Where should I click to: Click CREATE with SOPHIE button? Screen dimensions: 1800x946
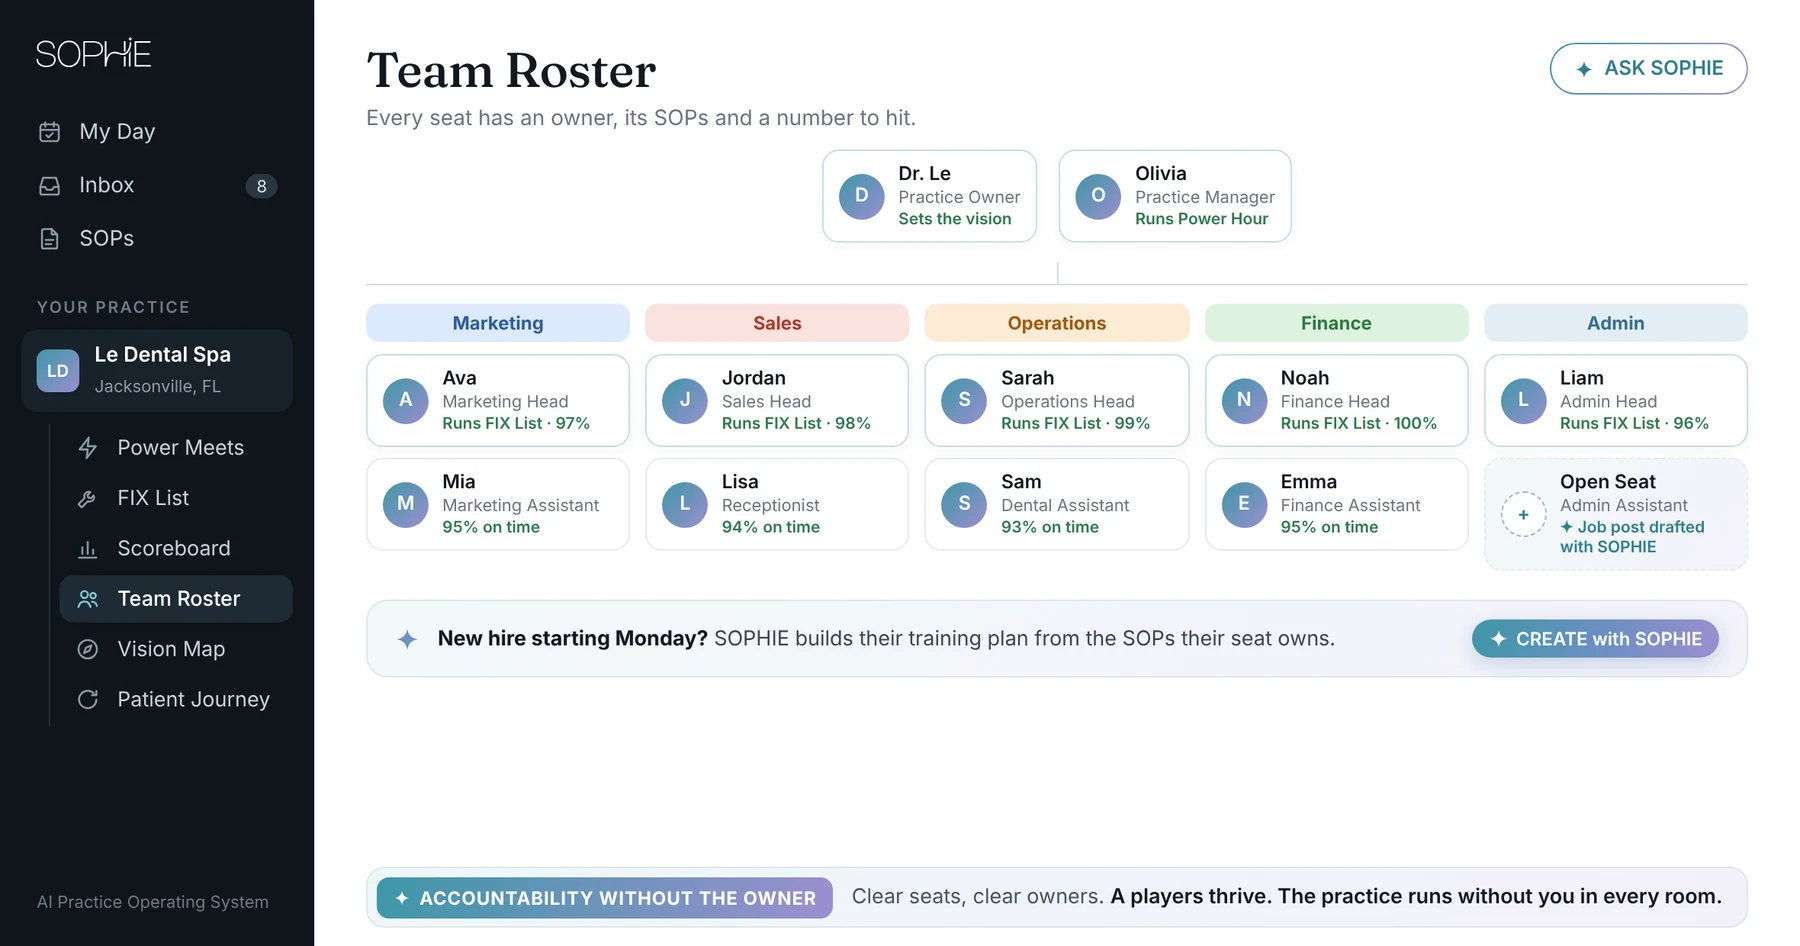(1595, 639)
